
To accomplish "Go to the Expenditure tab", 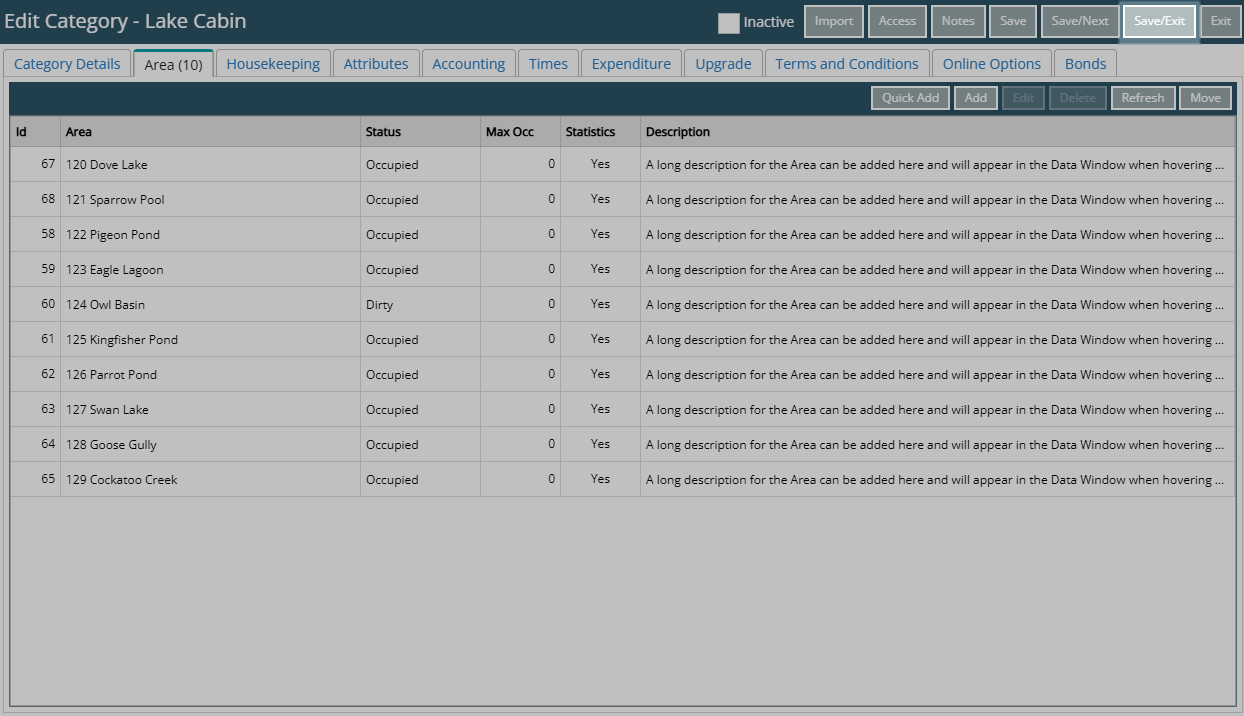I will [631, 64].
